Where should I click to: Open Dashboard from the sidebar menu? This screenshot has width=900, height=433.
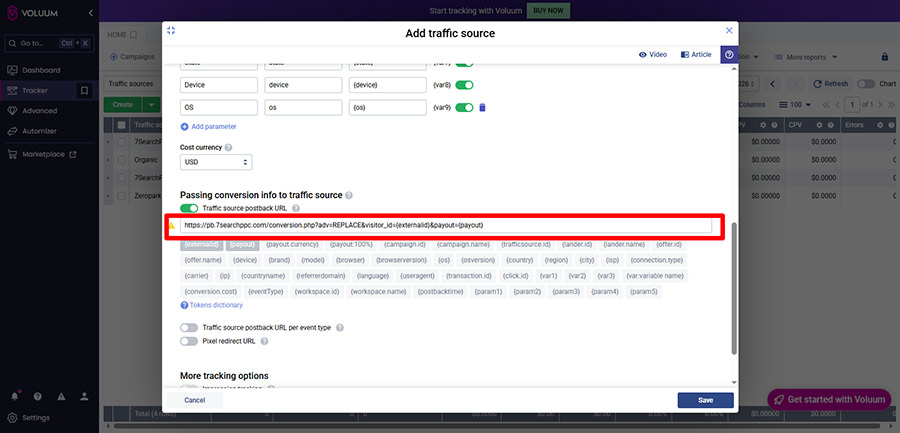tap(42, 70)
